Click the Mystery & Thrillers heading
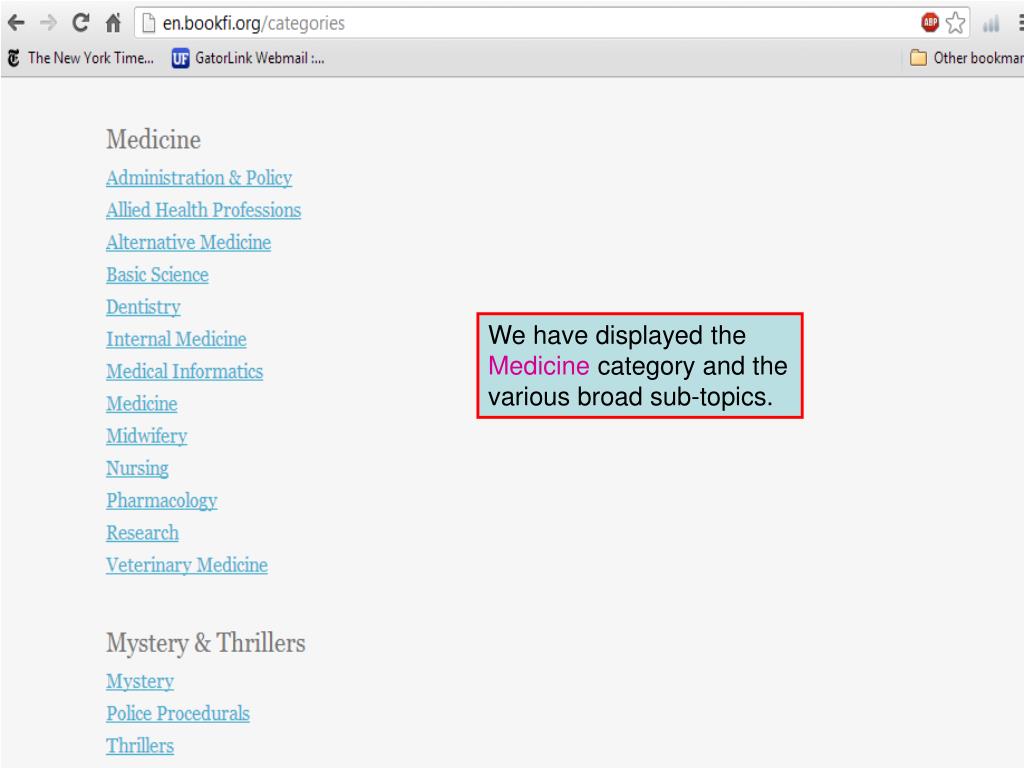 [x=206, y=643]
